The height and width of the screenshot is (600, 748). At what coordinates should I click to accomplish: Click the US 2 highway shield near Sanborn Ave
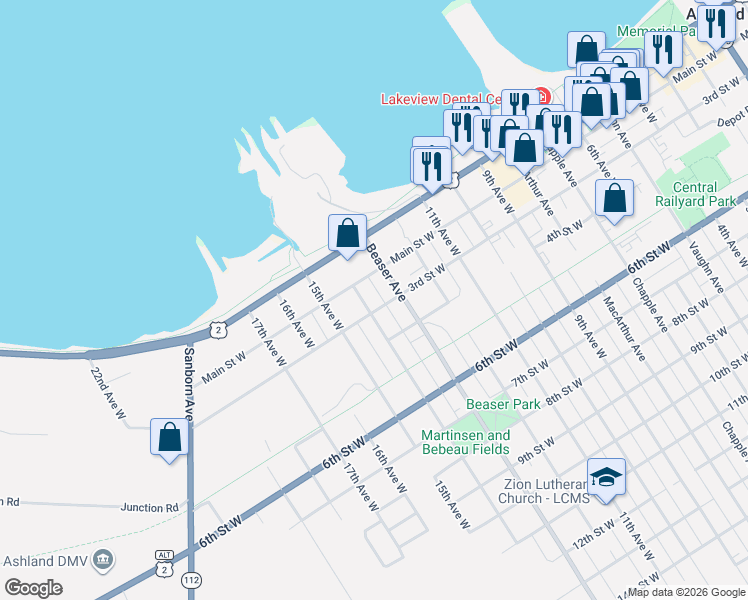[x=218, y=330]
